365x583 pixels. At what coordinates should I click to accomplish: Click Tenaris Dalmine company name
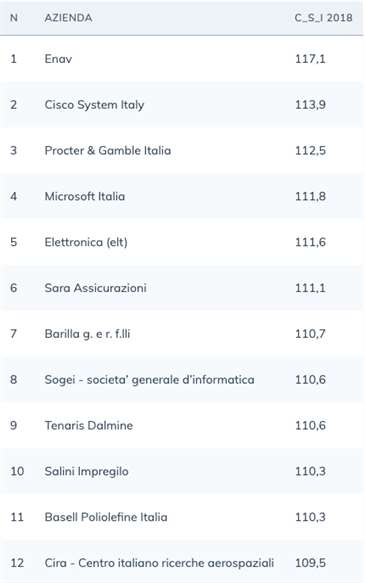pos(88,425)
